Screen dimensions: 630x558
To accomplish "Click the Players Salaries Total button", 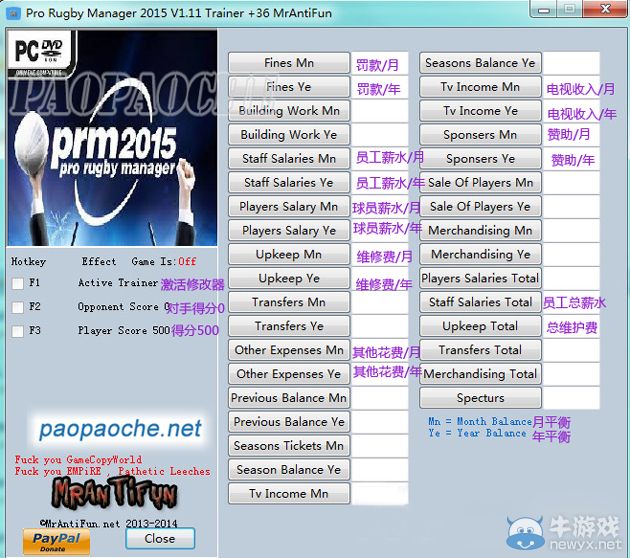I will (480, 278).
